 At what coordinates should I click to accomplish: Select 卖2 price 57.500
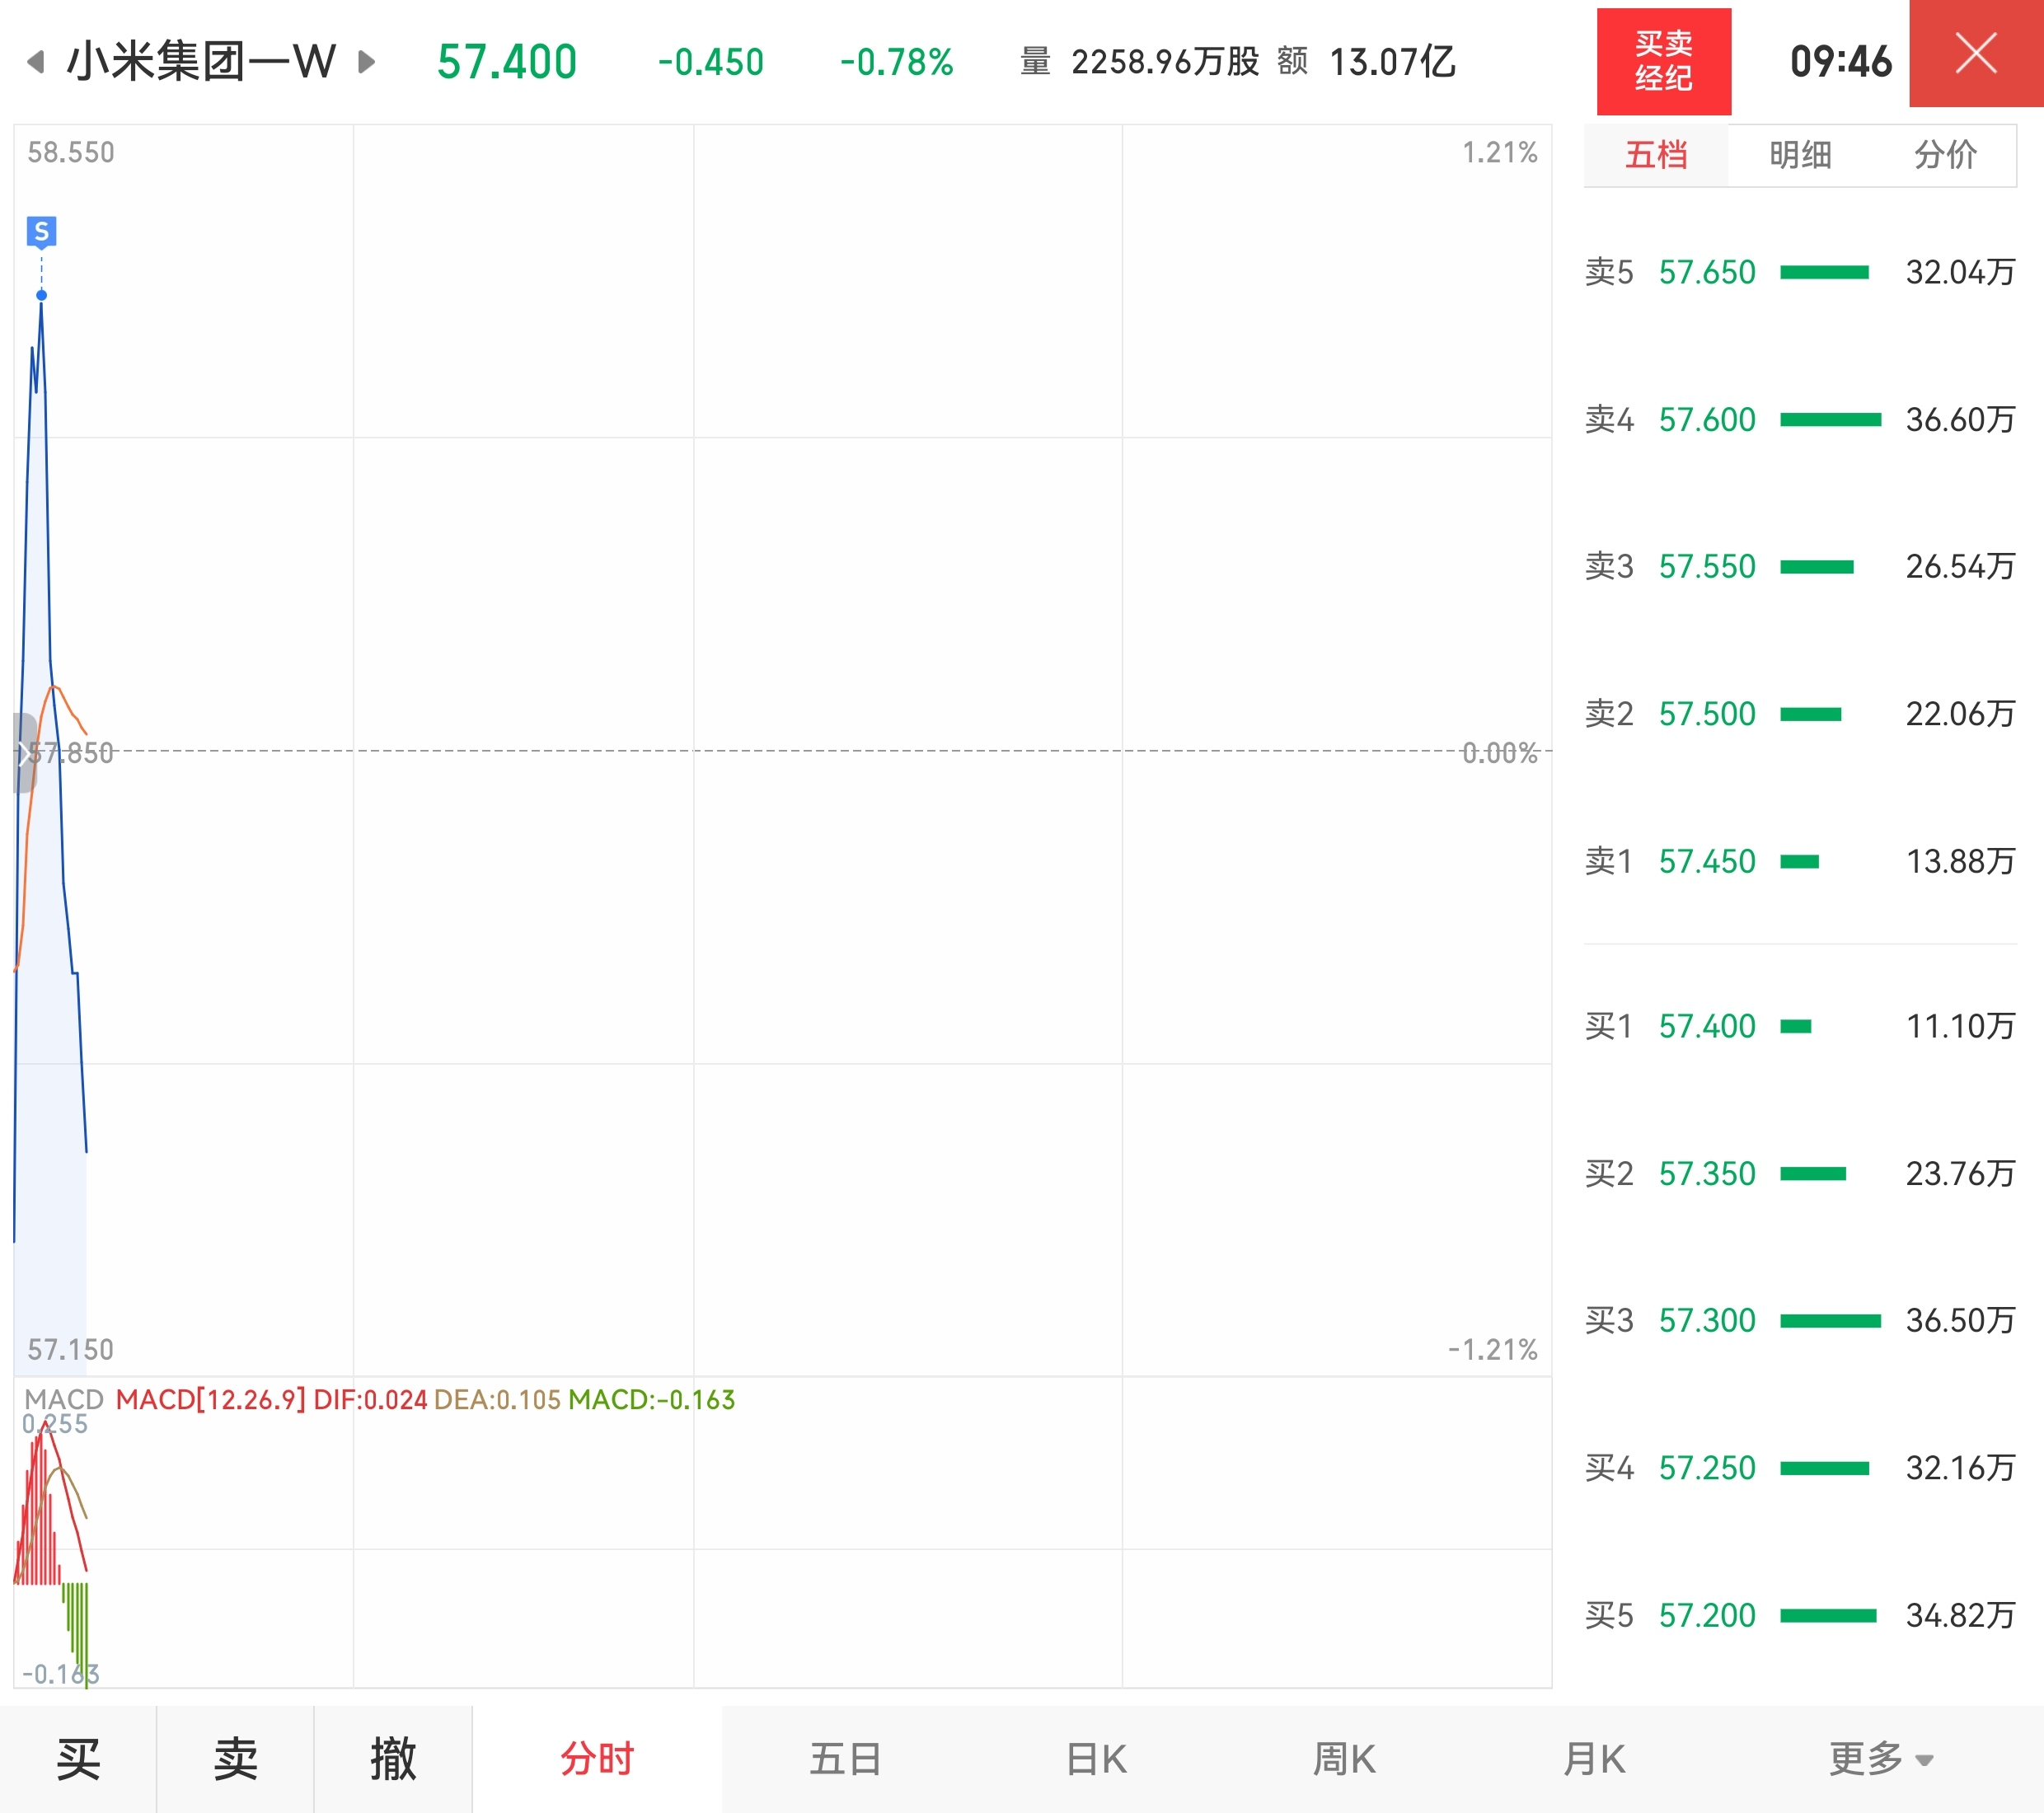(x=1707, y=714)
